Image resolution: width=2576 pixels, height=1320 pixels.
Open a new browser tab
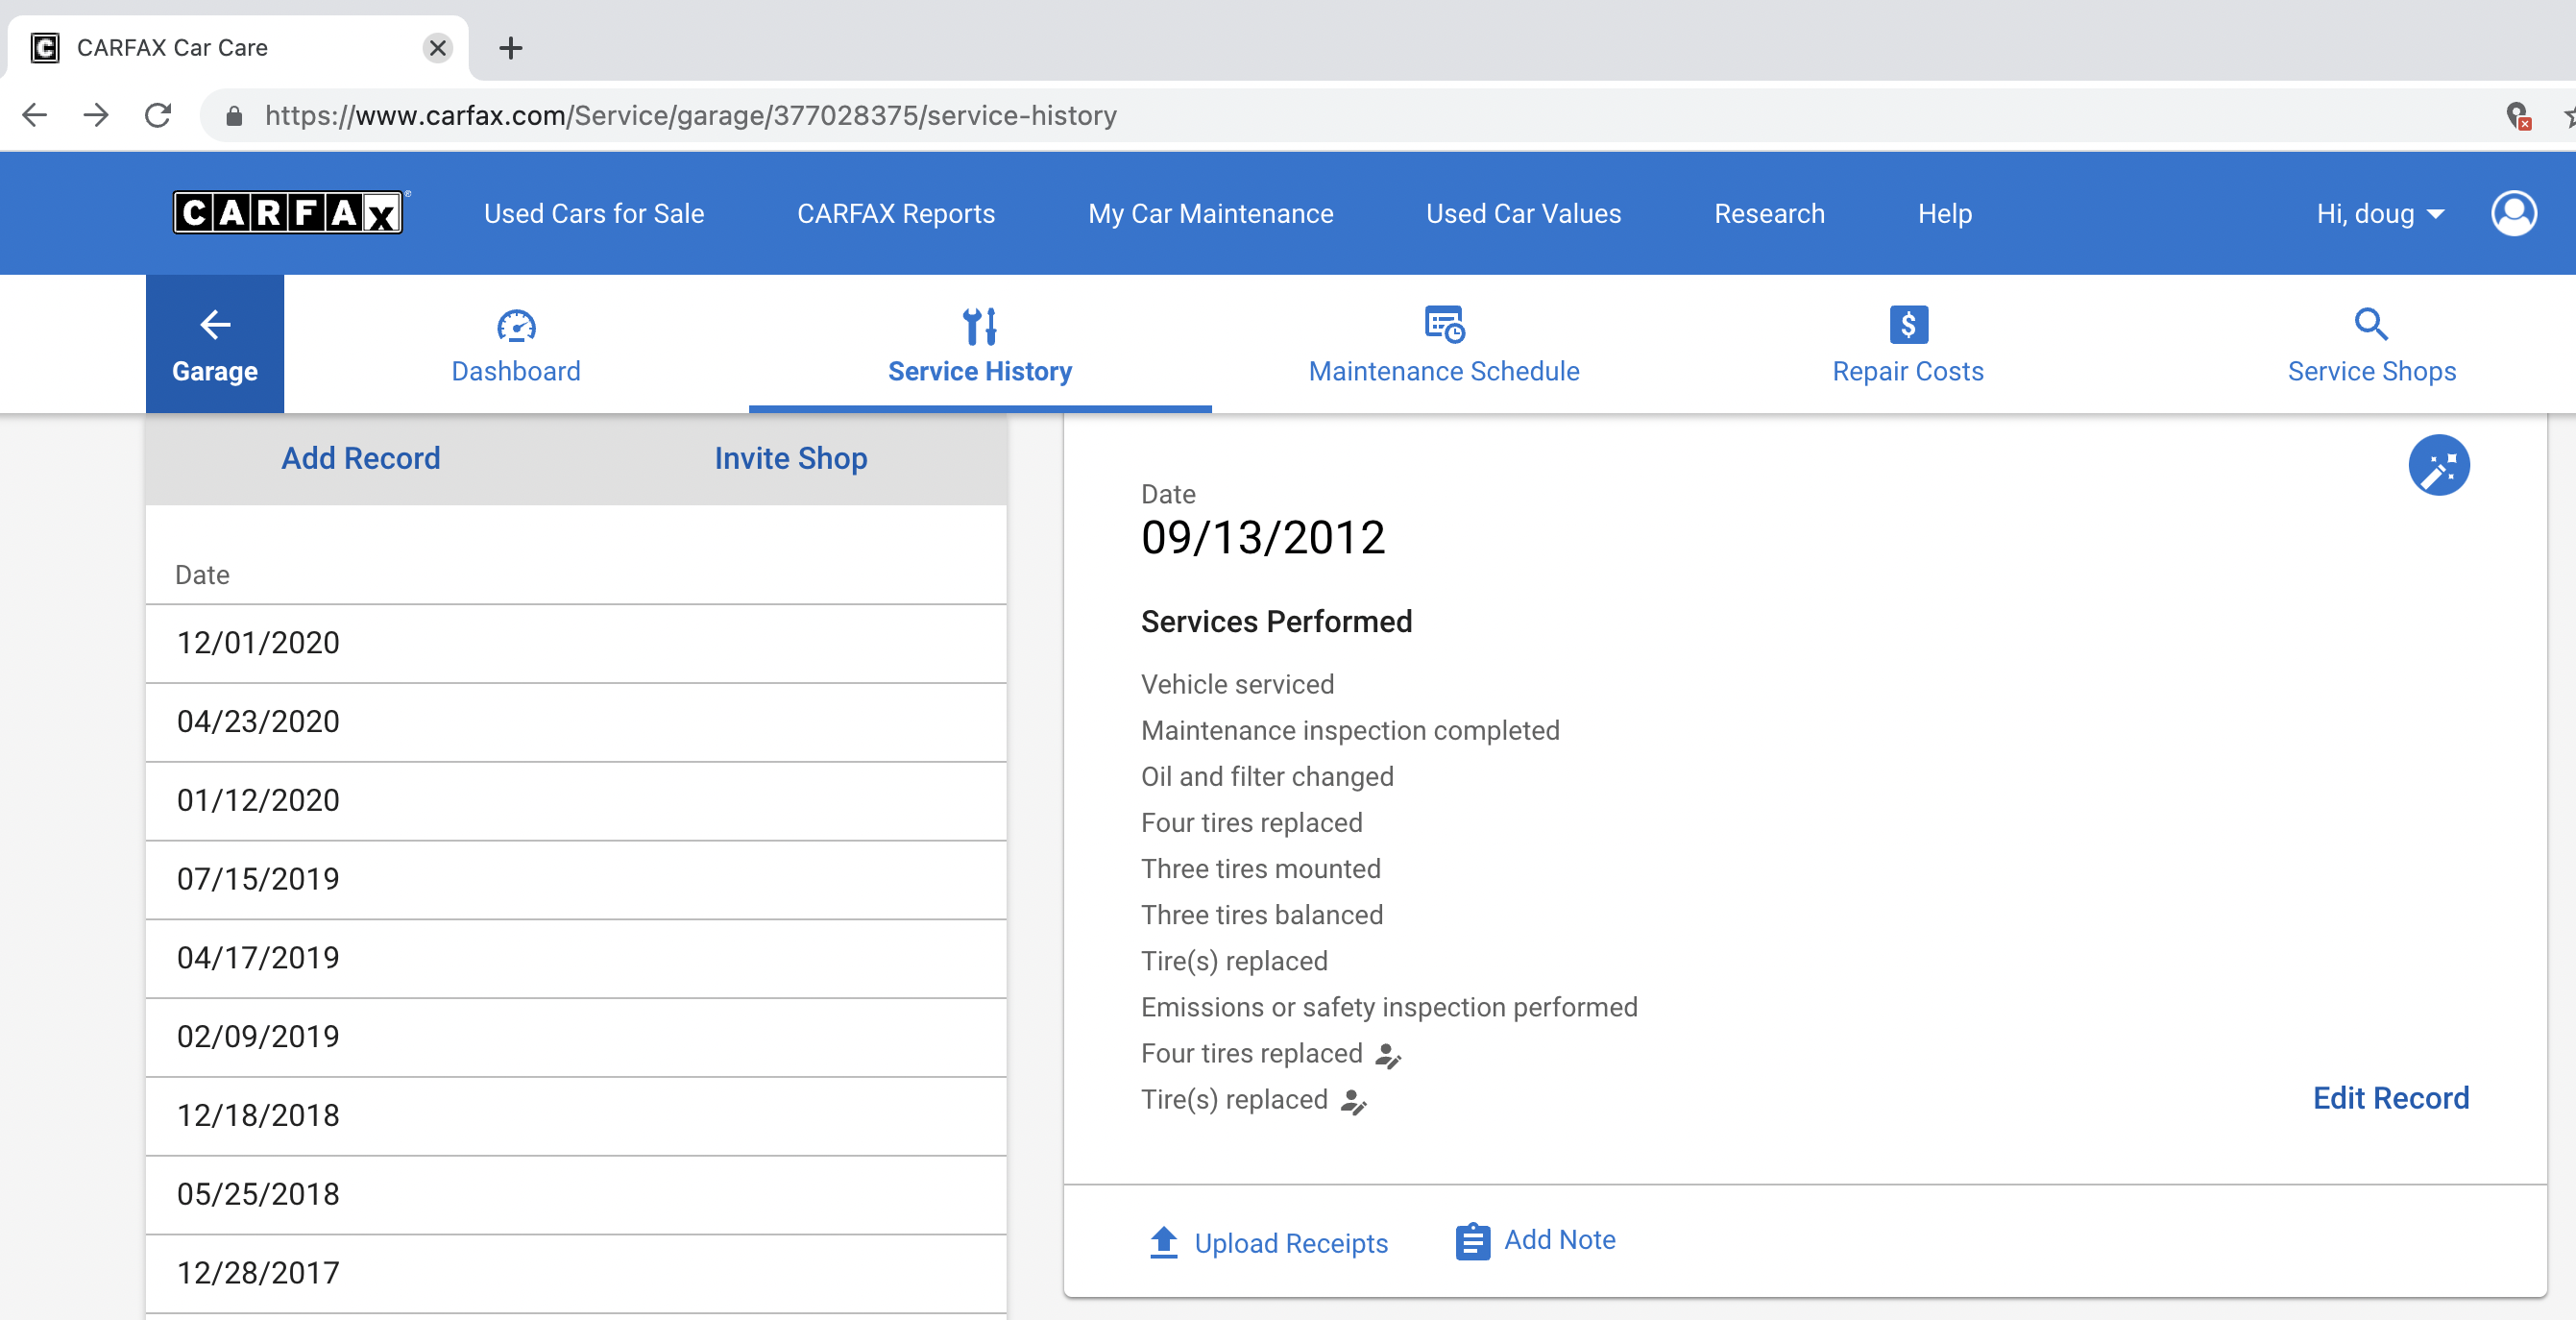[511, 47]
